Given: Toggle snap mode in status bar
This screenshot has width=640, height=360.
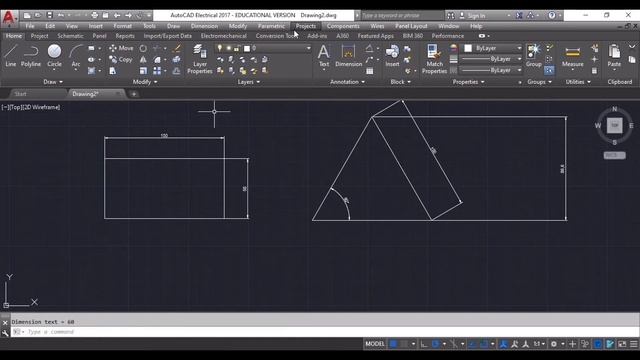Looking at the screenshot, I should point(404,344).
